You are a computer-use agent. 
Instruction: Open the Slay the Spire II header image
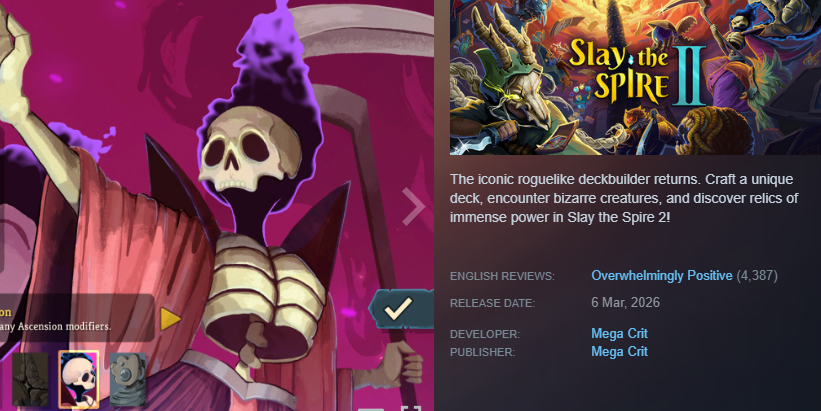pos(635,77)
